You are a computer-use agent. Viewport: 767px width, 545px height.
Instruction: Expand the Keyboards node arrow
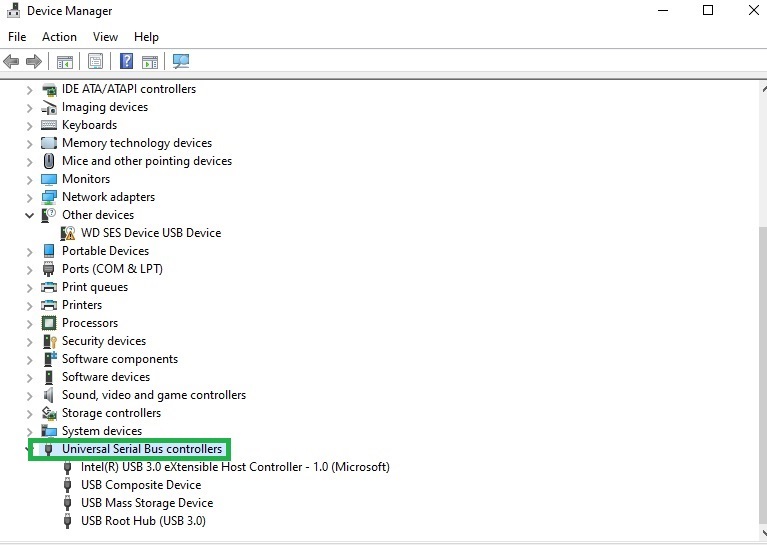coord(29,126)
